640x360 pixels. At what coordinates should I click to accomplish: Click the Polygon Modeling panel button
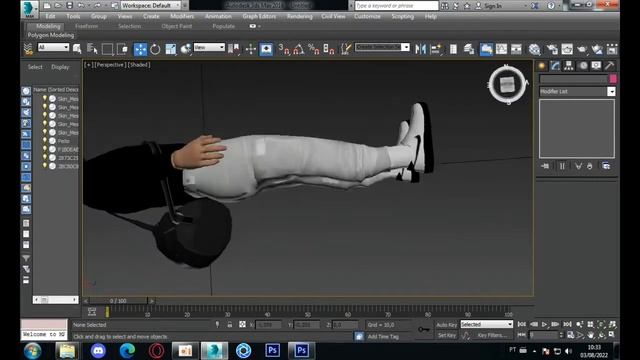[x=51, y=35]
